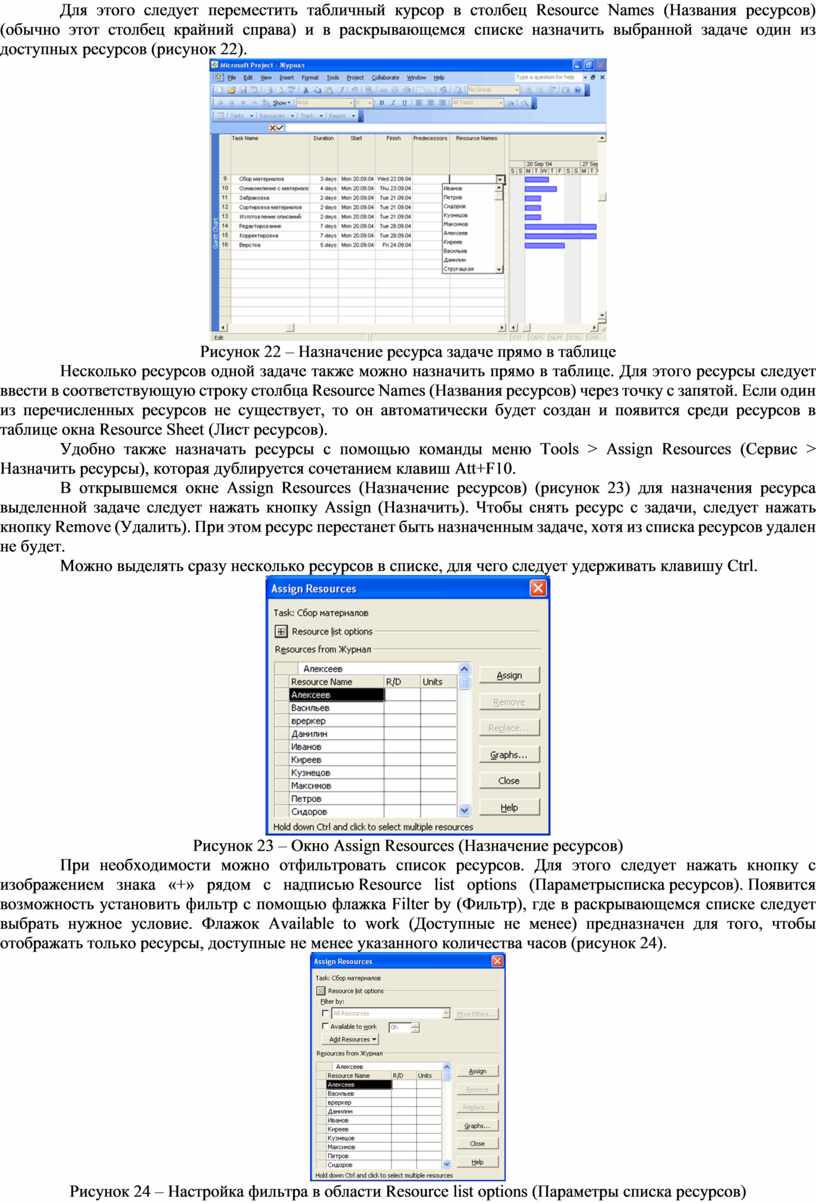Click Close button in the Filter by dialog
The height and width of the screenshot is (1203, 816).
point(477,1143)
